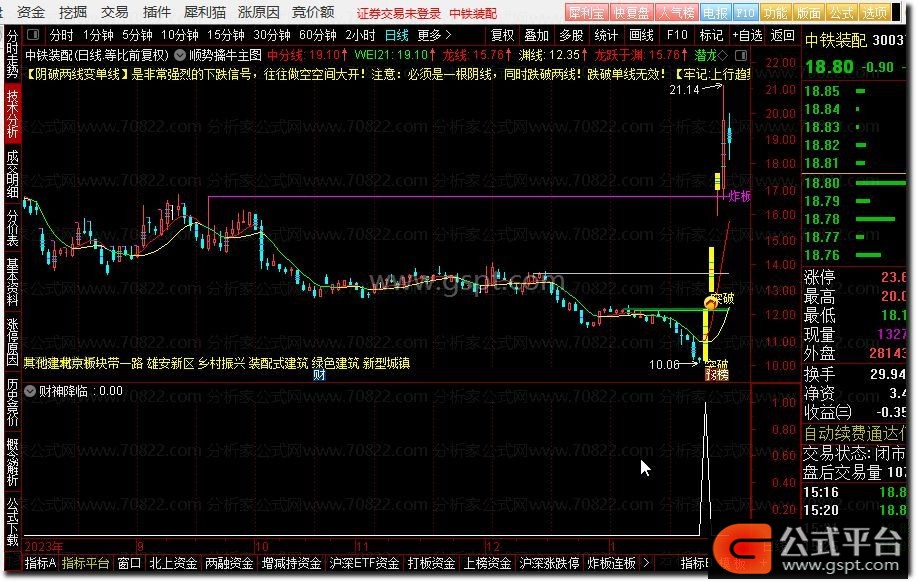Add stock via +自选
The width and height of the screenshot is (918, 582).
pyautogui.click(x=747, y=35)
